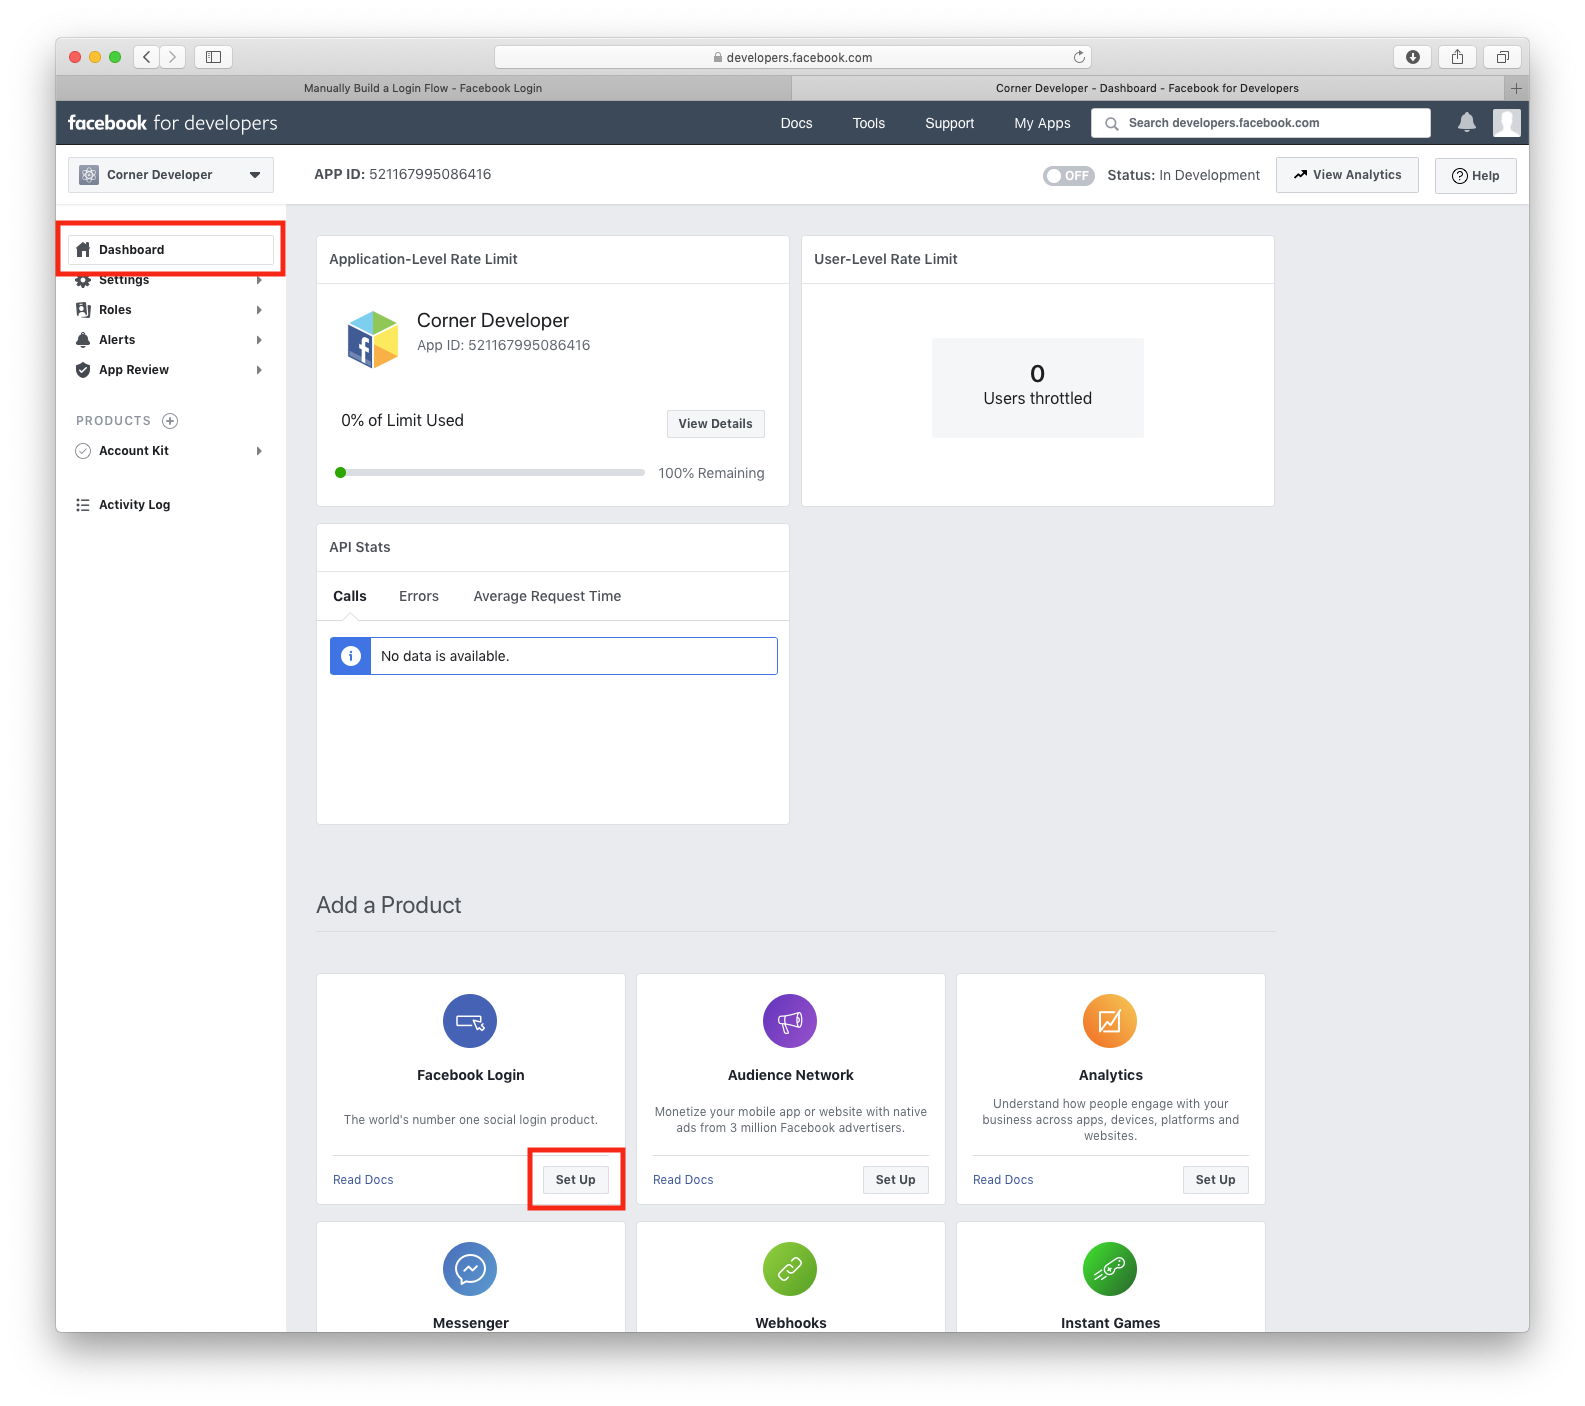Click the App Review shield icon

tap(83, 370)
